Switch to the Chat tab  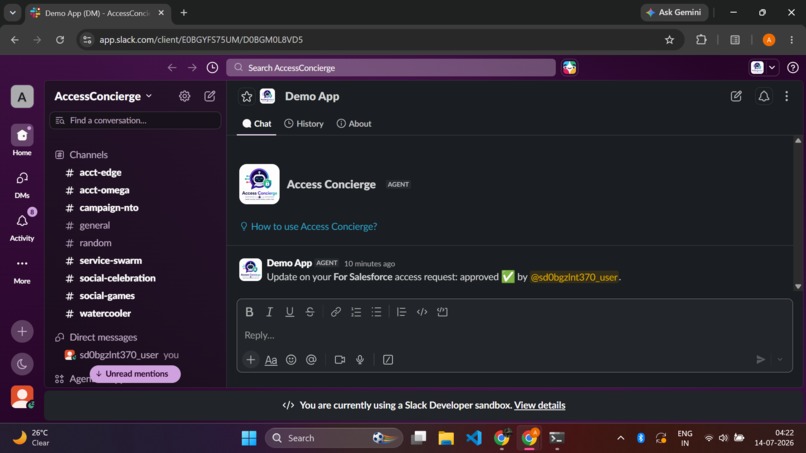point(257,123)
